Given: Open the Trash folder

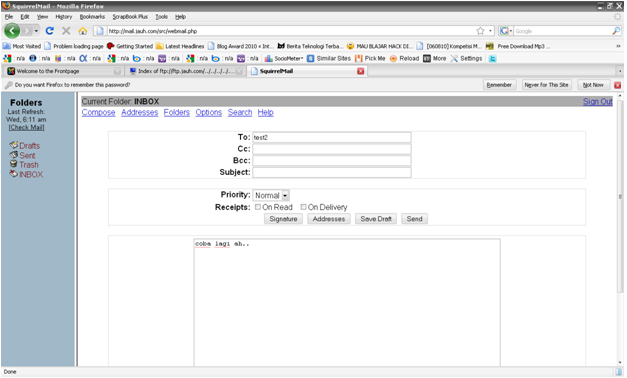Looking at the screenshot, I should [29, 165].
